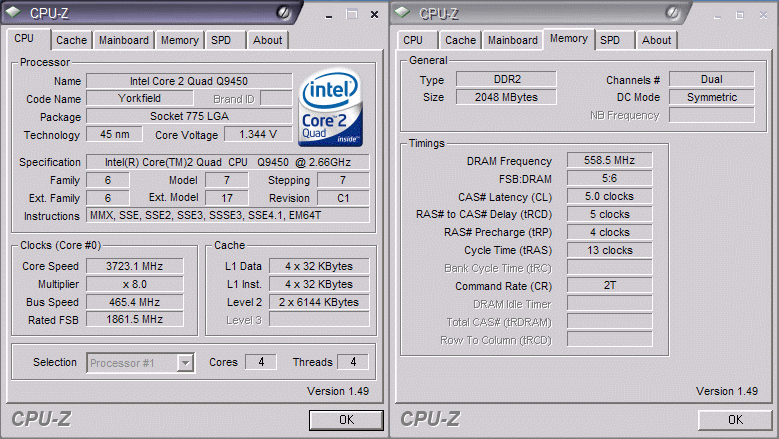Switch to Cache tab in left window

tap(72, 40)
